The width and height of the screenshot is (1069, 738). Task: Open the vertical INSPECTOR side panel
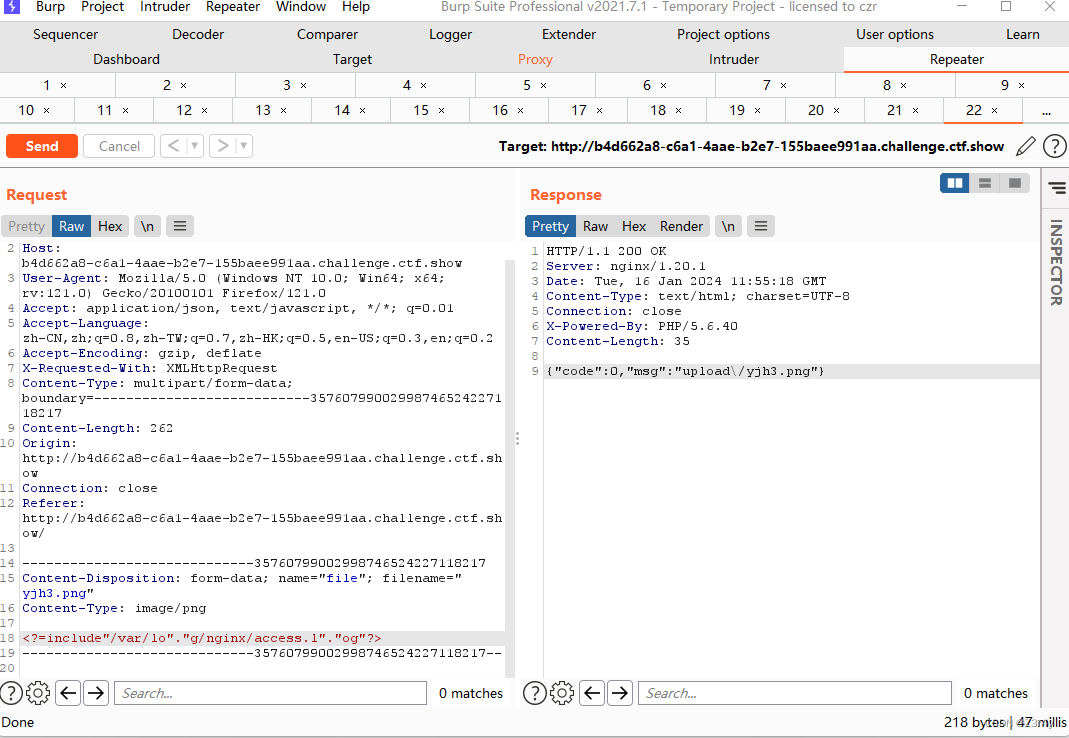click(x=1056, y=262)
